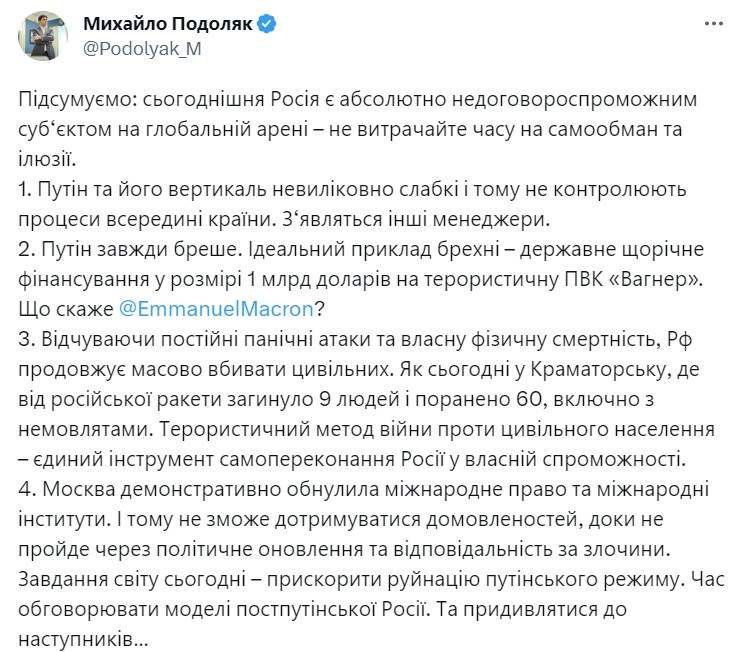Viewport: 740px width, 652px height.
Task: Click the word 'ілюзії.' on third line
Action: [47, 159]
